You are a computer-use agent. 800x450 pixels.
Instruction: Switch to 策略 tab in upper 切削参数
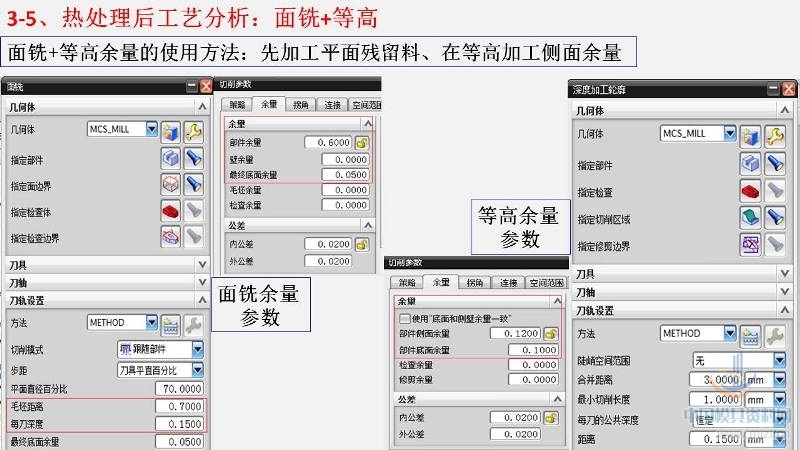(237, 105)
